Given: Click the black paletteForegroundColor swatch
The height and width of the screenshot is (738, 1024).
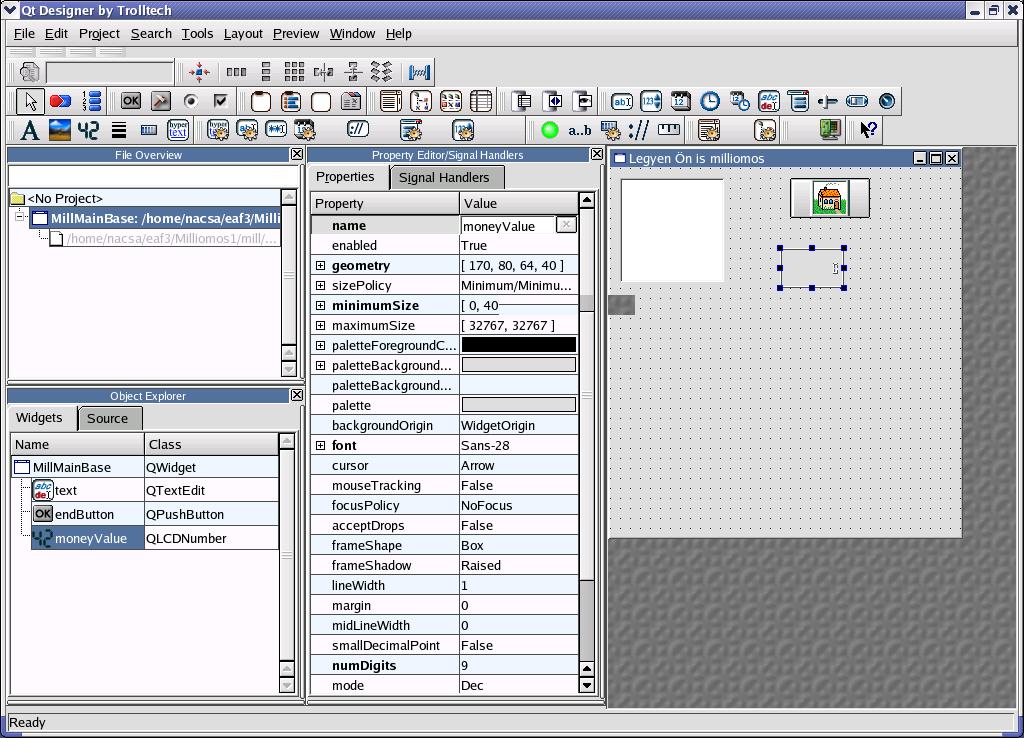Looking at the screenshot, I should (519, 345).
